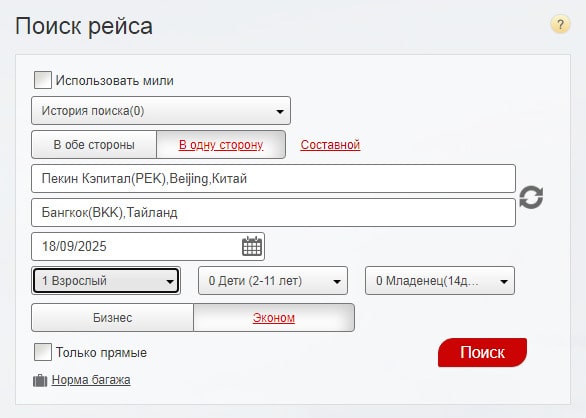Click the suitcase icon beside Норма багажа
The height and width of the screenshot is (418, 586).
(40, 380)
